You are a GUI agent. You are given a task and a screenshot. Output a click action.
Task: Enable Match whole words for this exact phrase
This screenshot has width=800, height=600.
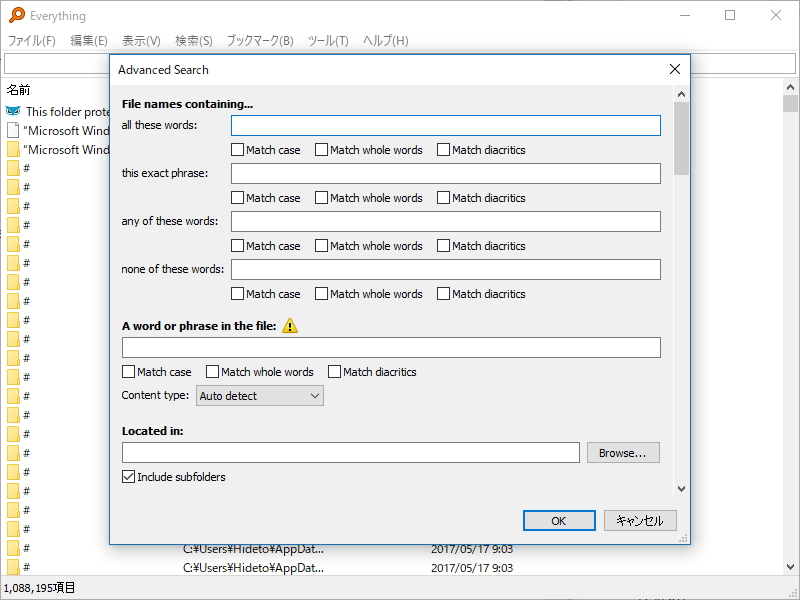tap(321, 197)
